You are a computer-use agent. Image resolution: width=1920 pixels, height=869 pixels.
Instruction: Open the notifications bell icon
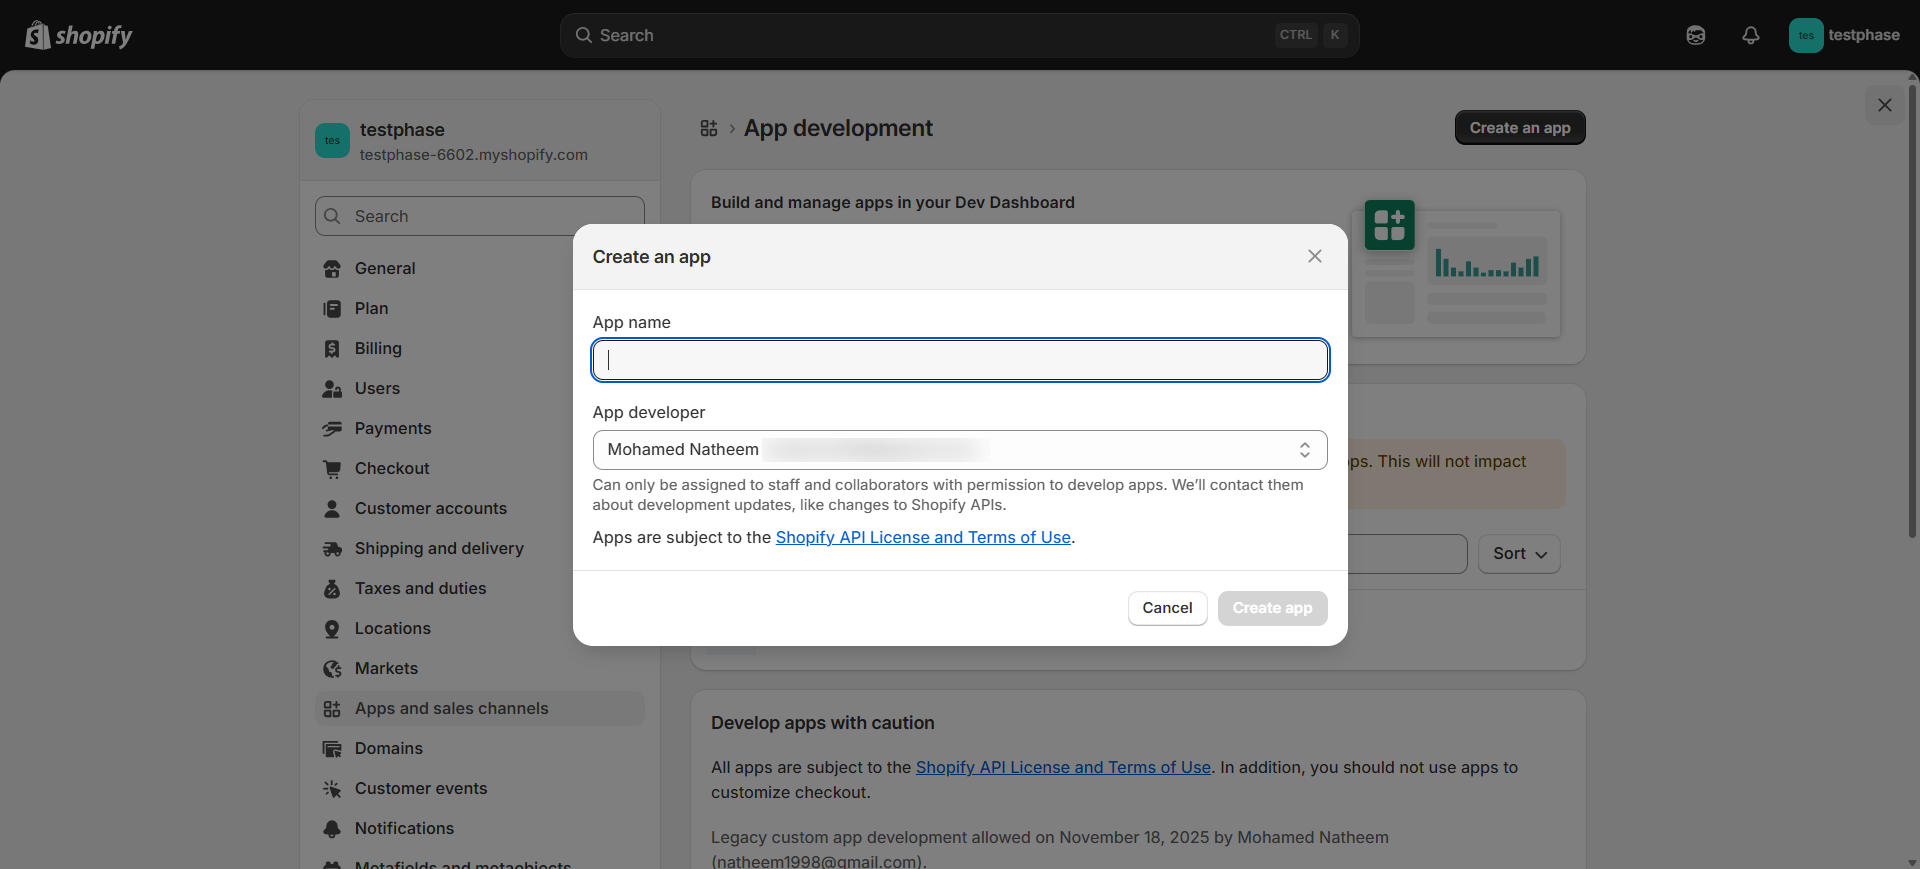click(x=1750, y=35)
